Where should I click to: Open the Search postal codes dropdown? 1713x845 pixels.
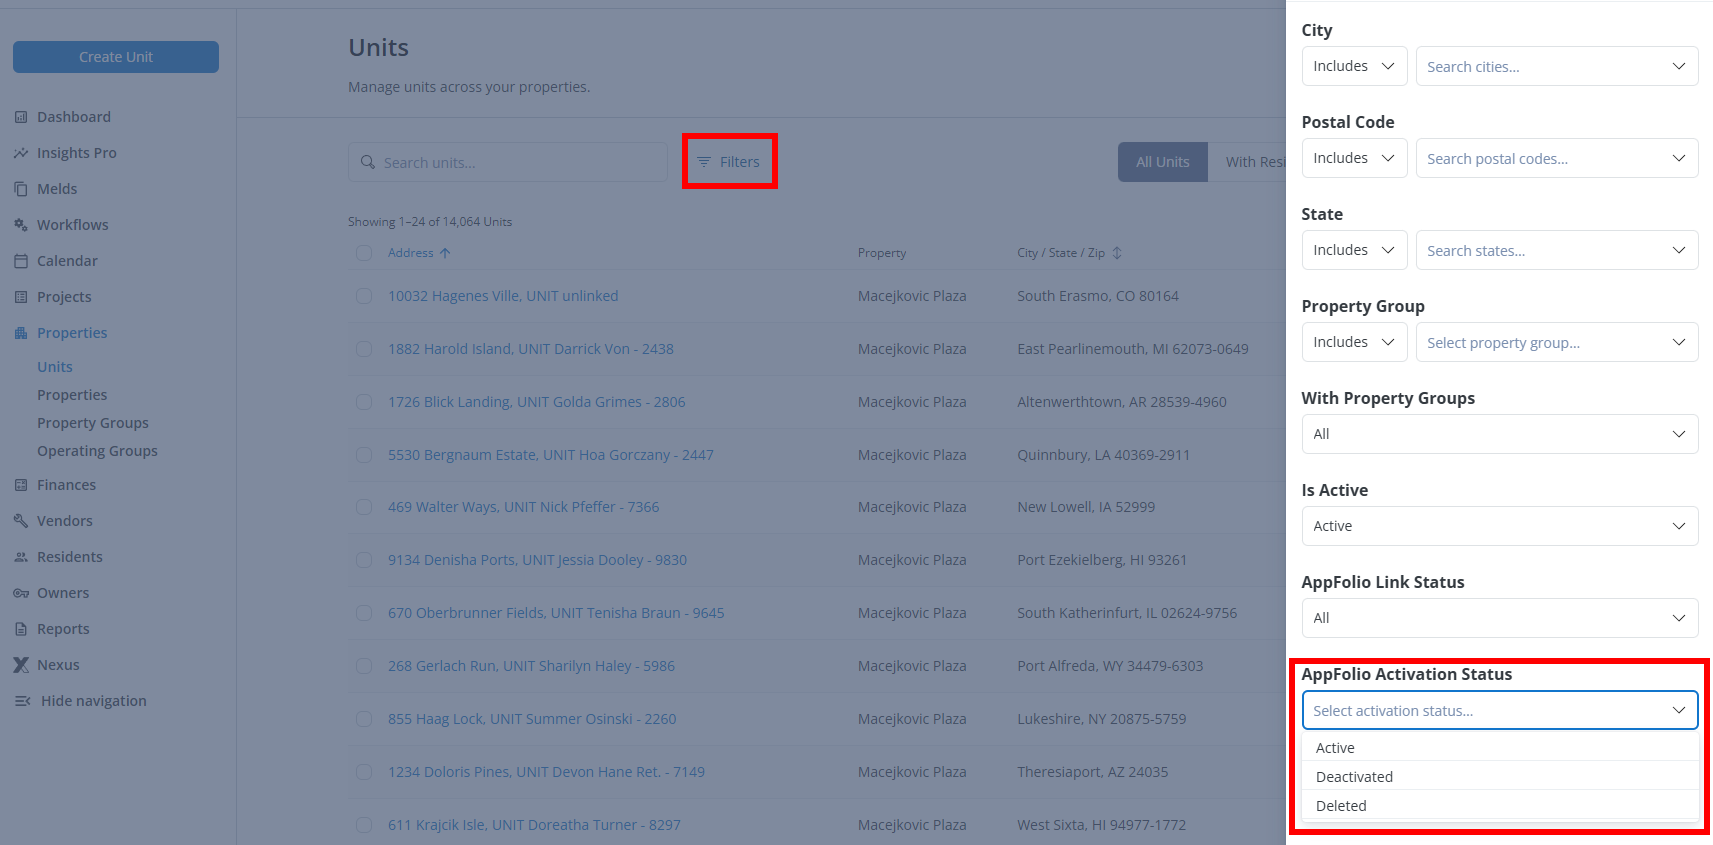coord(1557,158)
